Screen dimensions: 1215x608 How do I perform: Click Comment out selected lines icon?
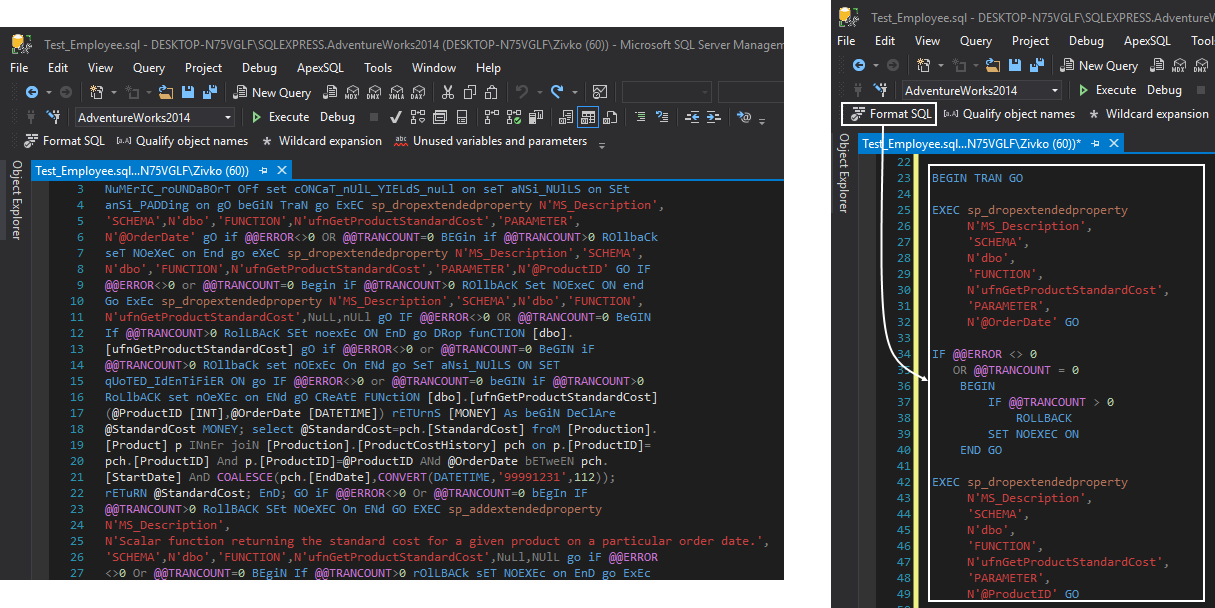click(x=641, y=117)
